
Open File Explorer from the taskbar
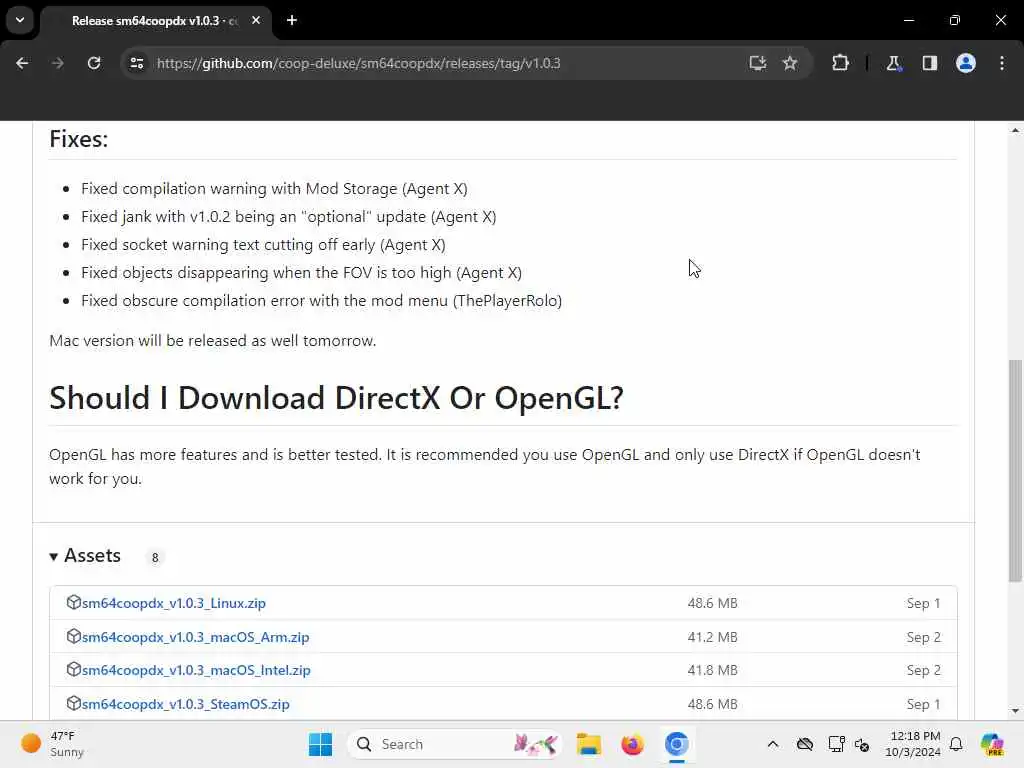click(589, 744)
